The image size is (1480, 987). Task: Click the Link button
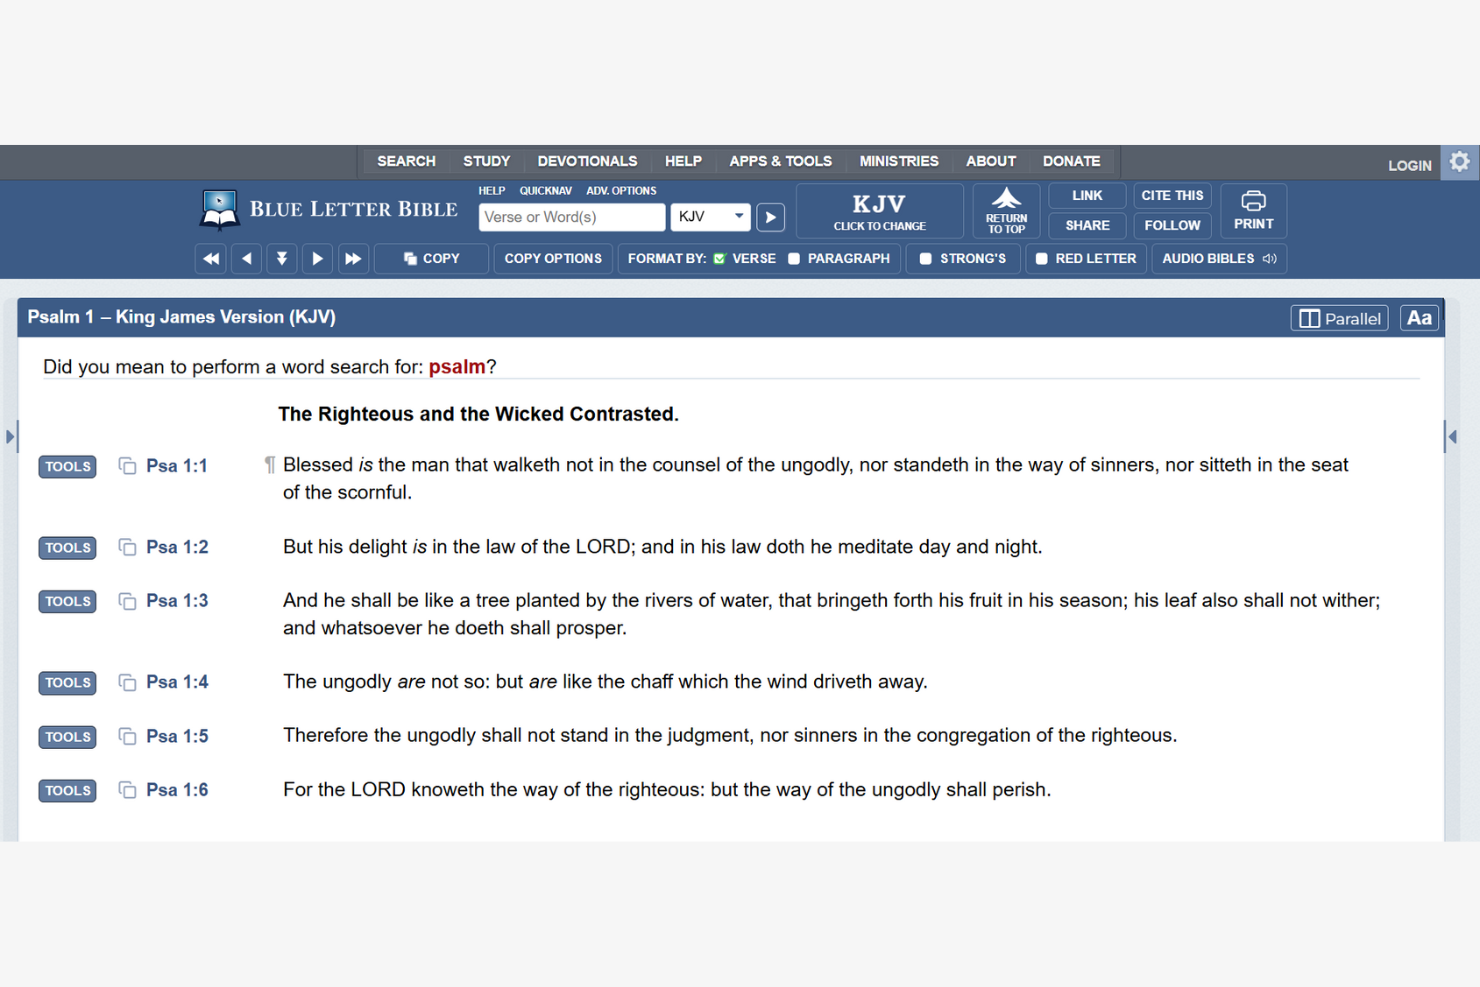[x=1087, y=196]
